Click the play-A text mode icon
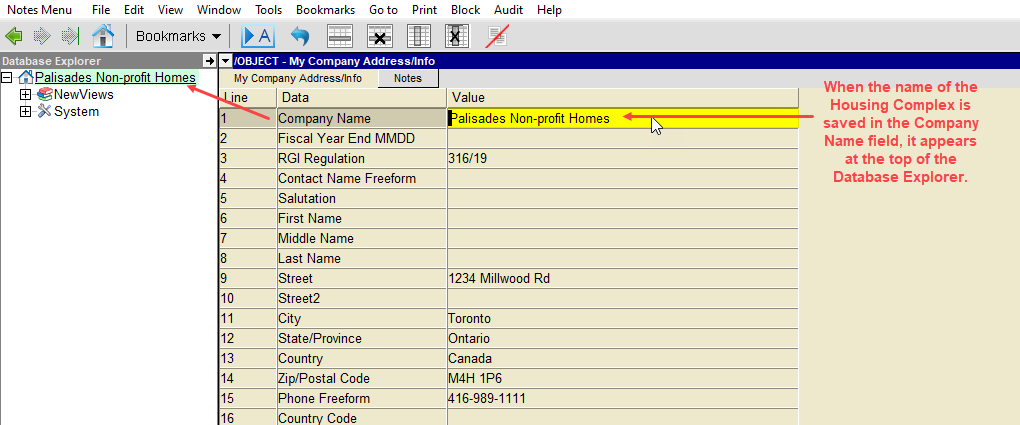 click(x=258, y=36)
